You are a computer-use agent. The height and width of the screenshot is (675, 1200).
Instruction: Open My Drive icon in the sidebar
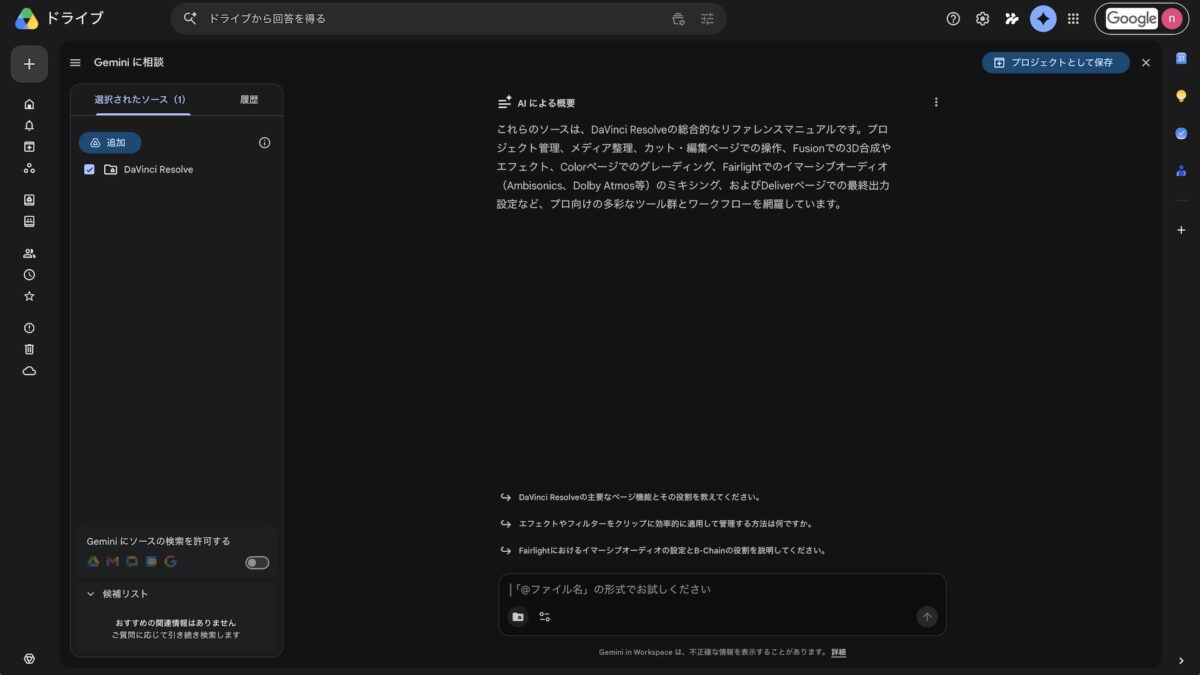(29, 200)
